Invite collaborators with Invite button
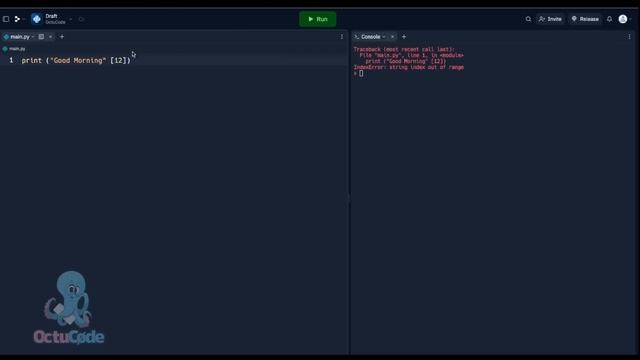The image size is (640, 360). click(x=550, y=19)
